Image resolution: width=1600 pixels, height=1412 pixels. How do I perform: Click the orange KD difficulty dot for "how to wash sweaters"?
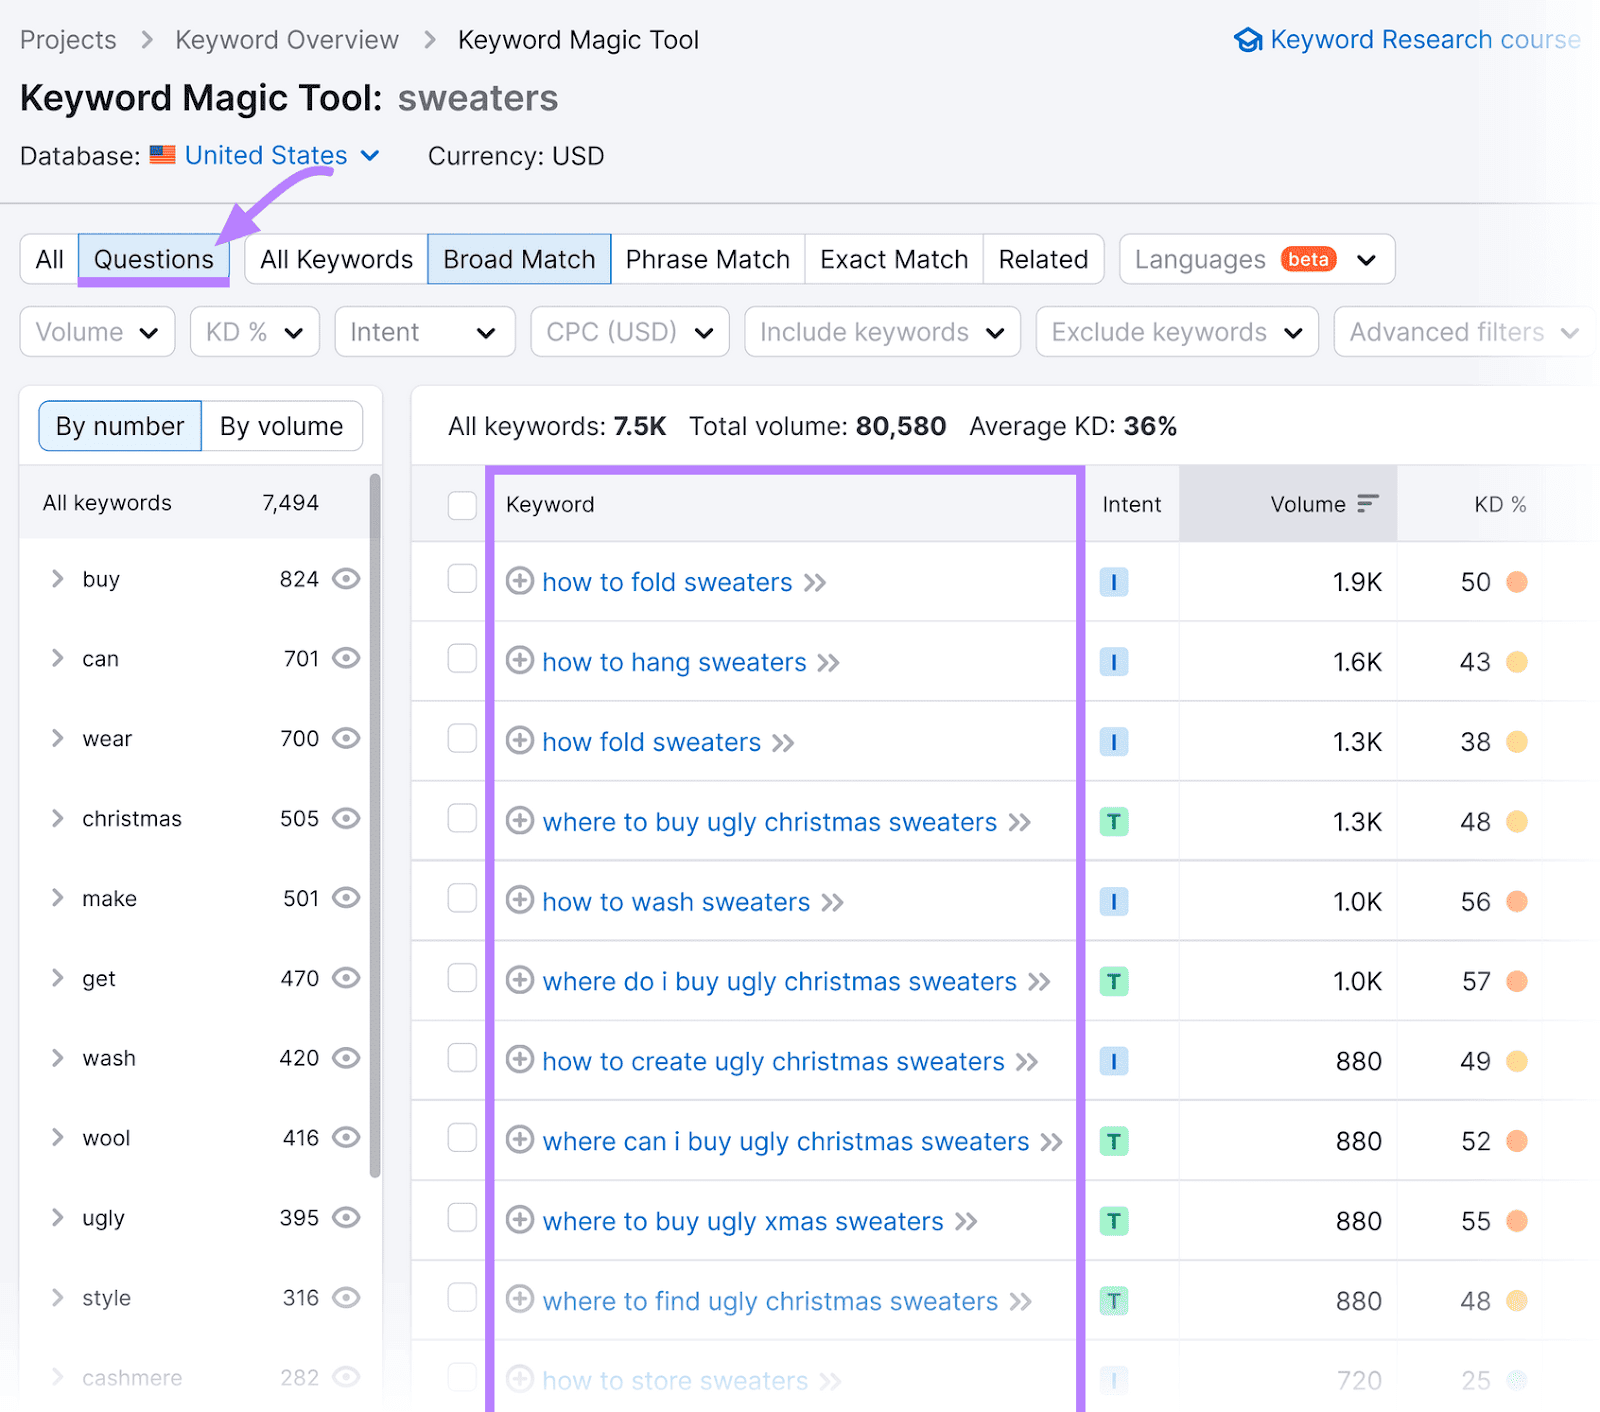[x=1519, y=901]
